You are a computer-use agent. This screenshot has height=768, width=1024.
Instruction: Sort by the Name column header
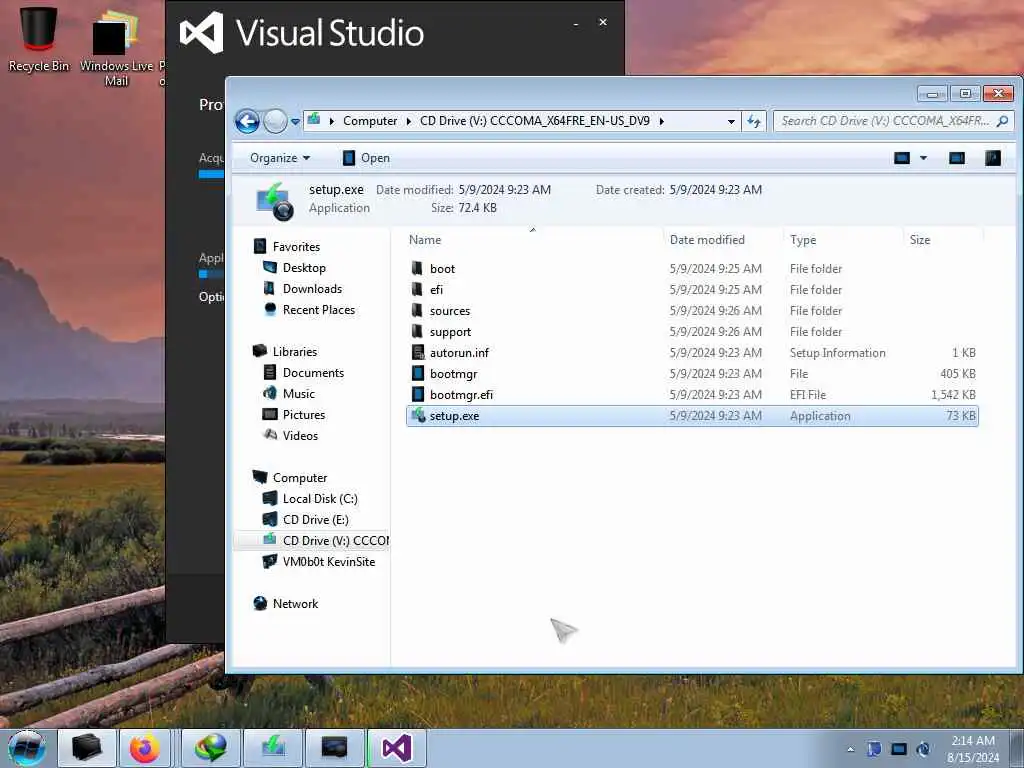424,240
